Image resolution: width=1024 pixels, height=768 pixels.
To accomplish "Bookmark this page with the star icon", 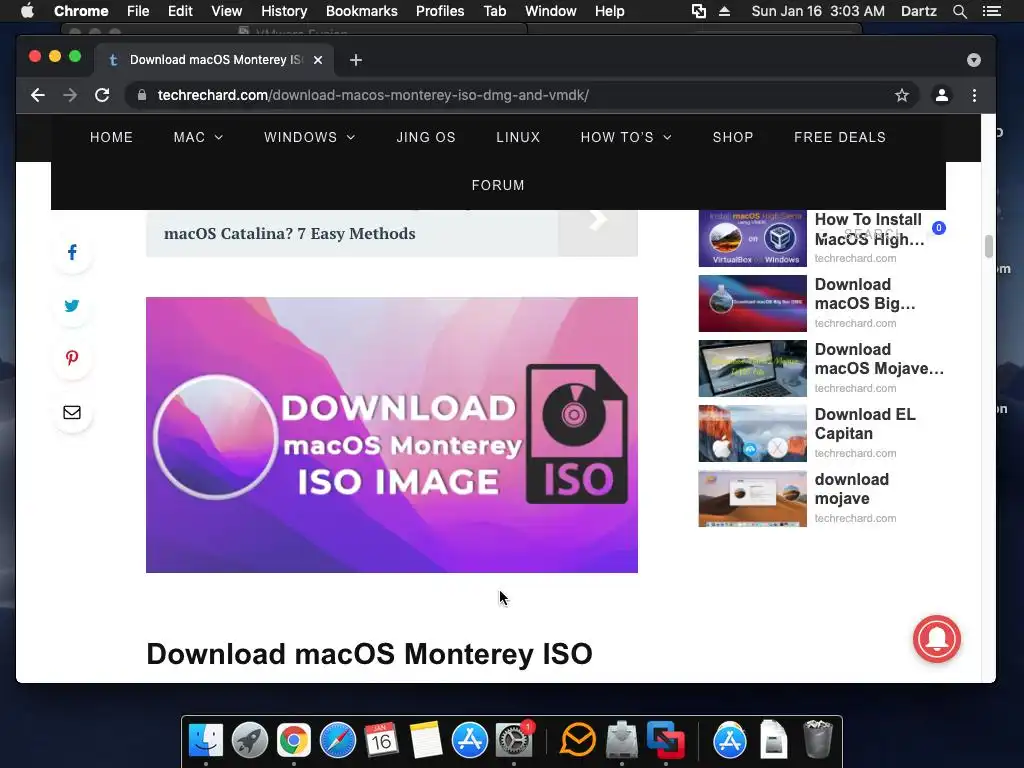I will (902, 95).
